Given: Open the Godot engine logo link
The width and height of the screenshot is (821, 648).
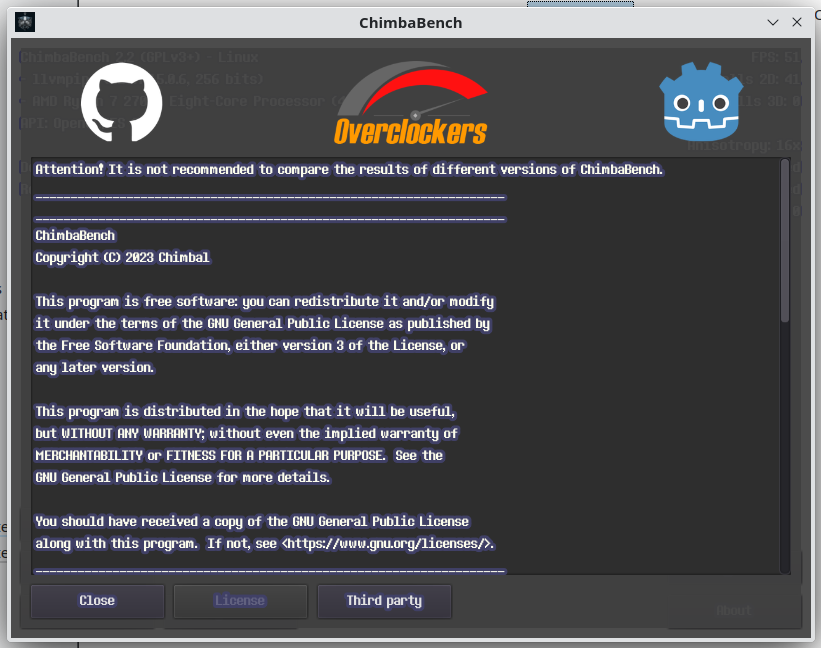Looking at the screenshot, I should tap(701, 102).
